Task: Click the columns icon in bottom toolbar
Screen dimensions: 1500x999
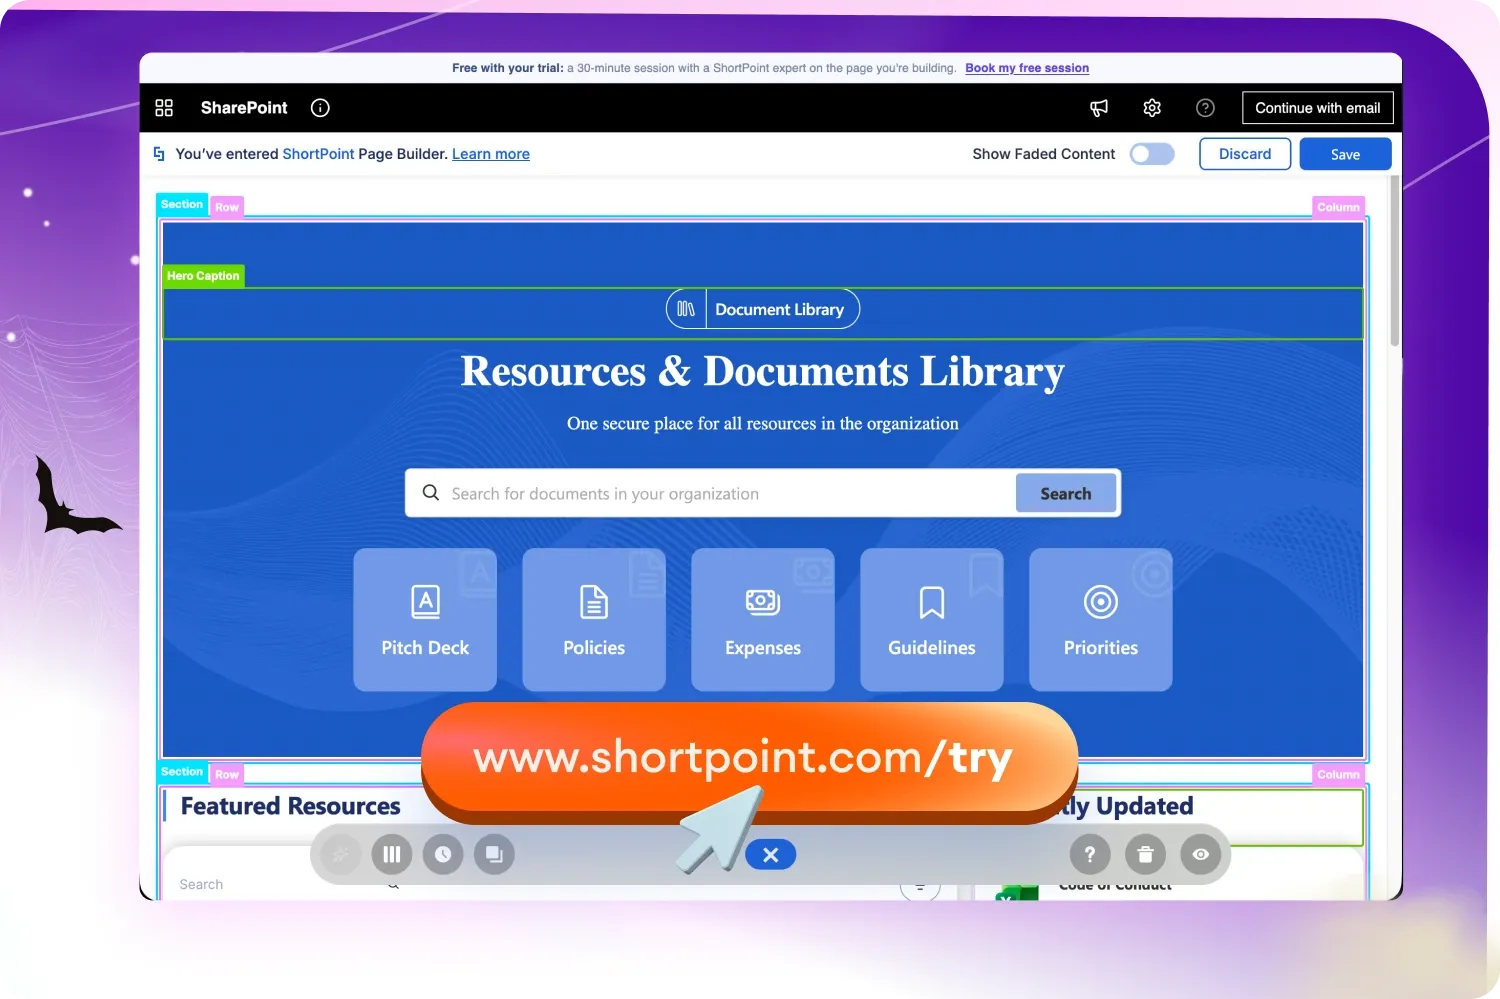Action: (x=392, y=854)
